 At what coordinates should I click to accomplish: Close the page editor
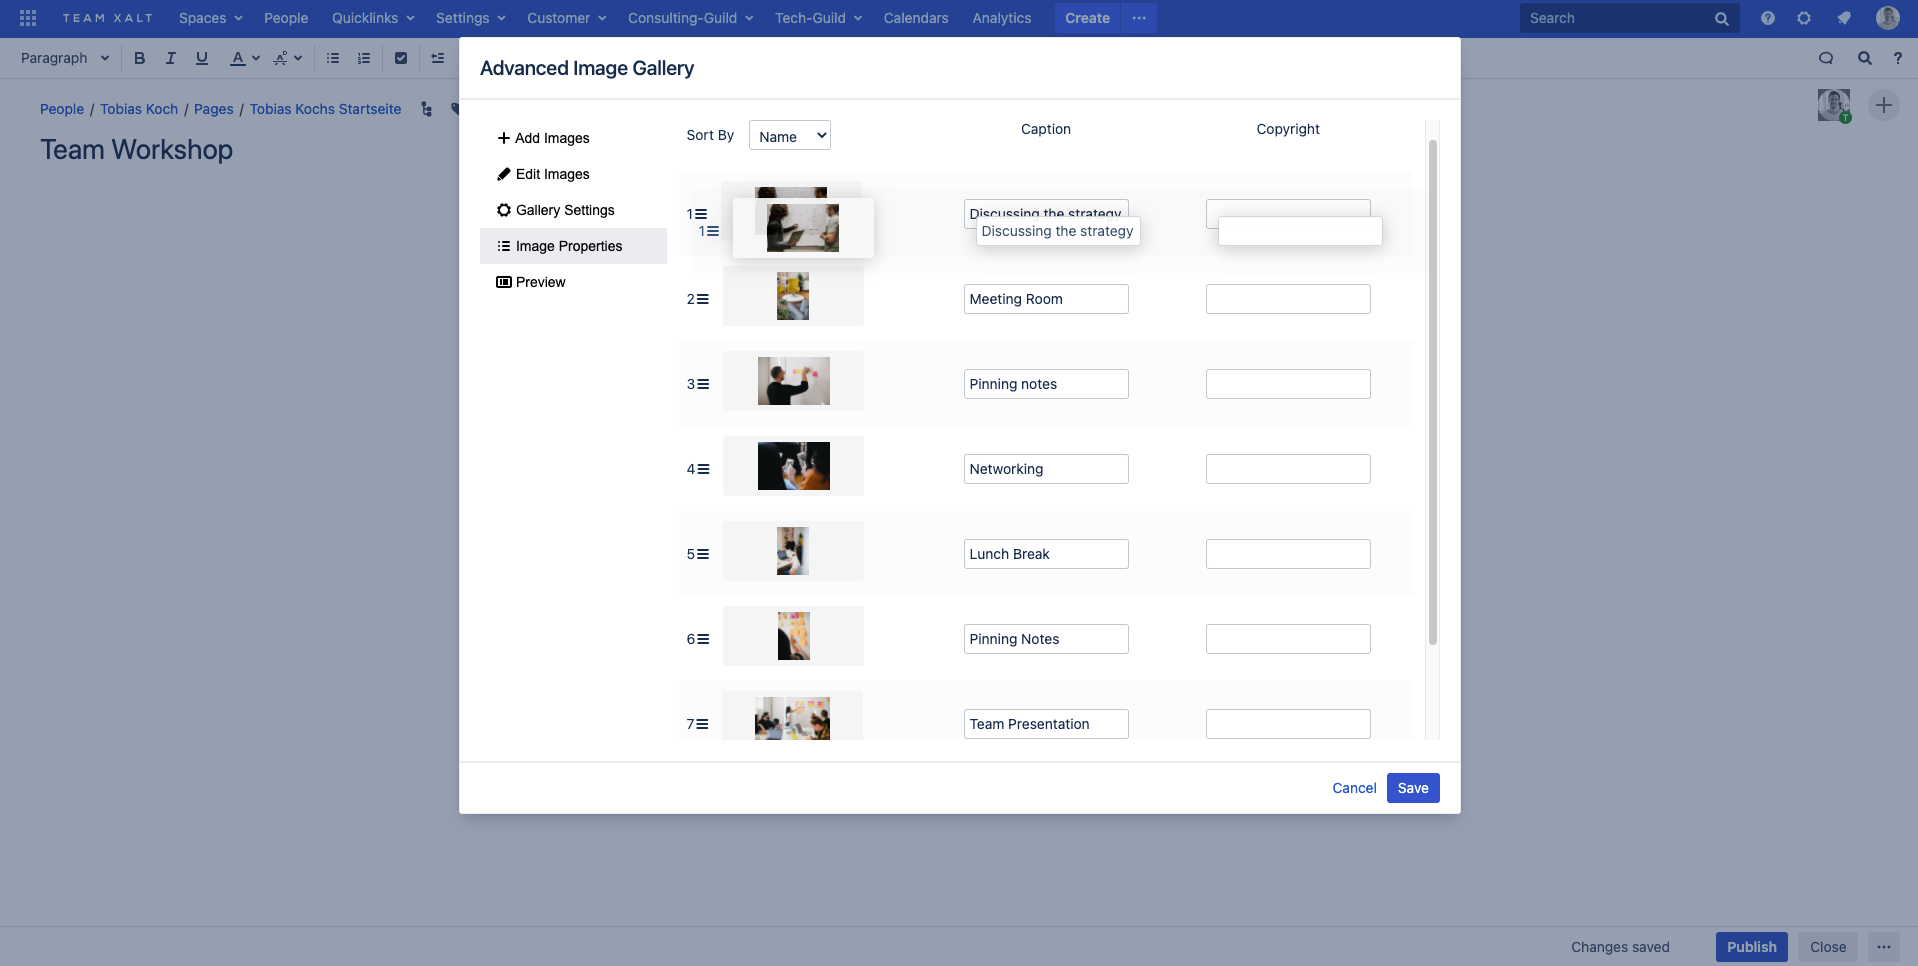pos(1828,947)
